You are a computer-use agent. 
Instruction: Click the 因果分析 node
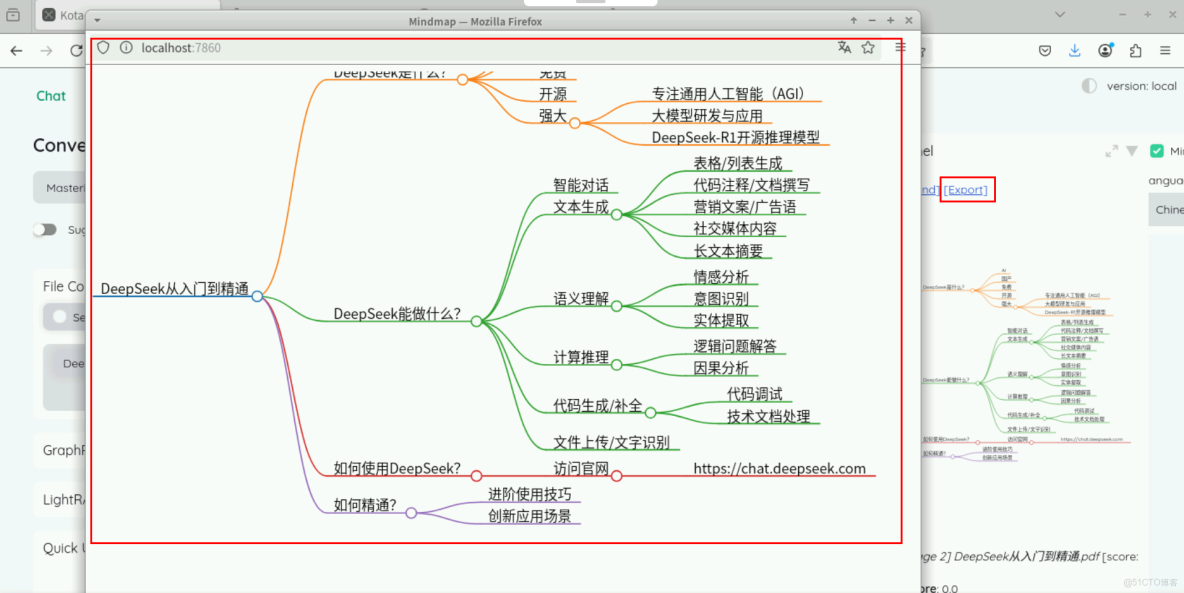(721, 368)
